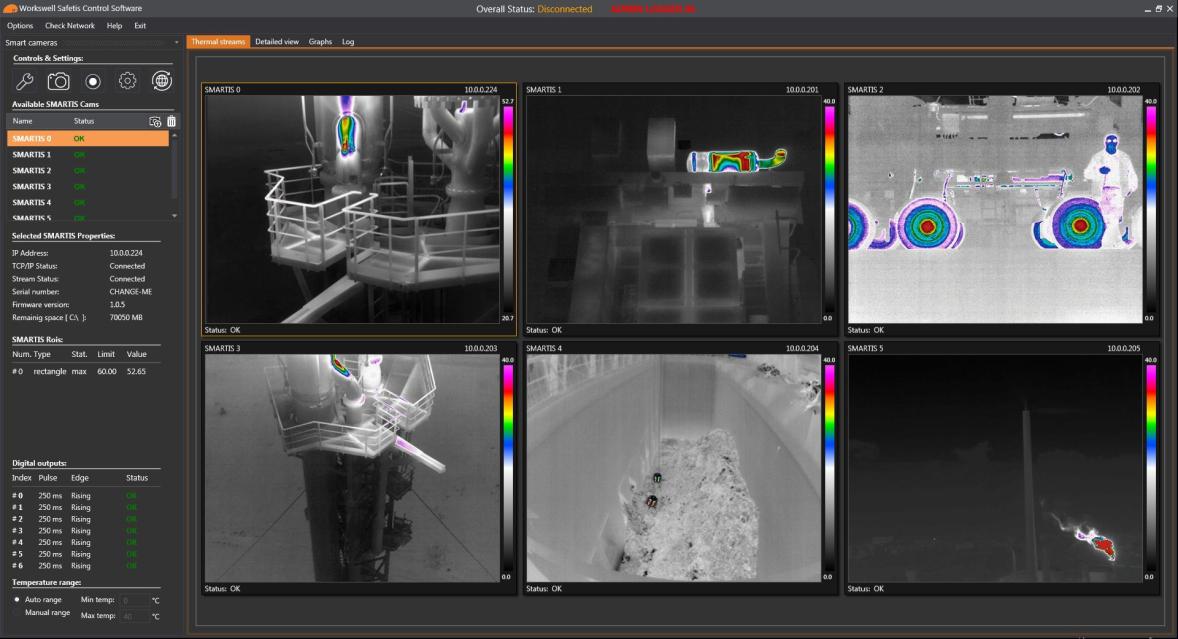Select SMARTIS 2 in the camera list
Viewport: 1178px width, 639px height.
[x=88, y=170]
